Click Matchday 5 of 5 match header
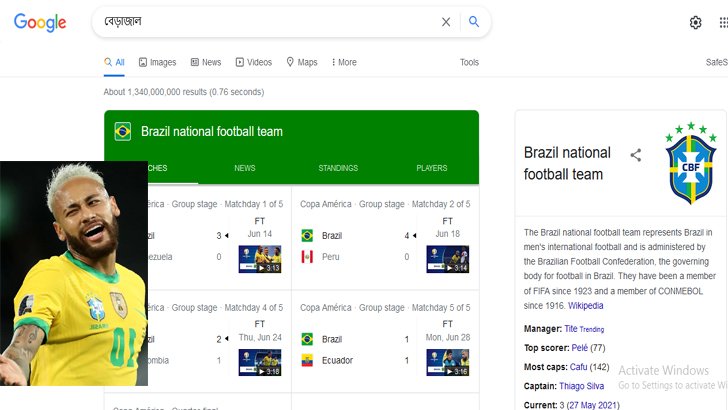The image size is (728, 410). point(385,307)
